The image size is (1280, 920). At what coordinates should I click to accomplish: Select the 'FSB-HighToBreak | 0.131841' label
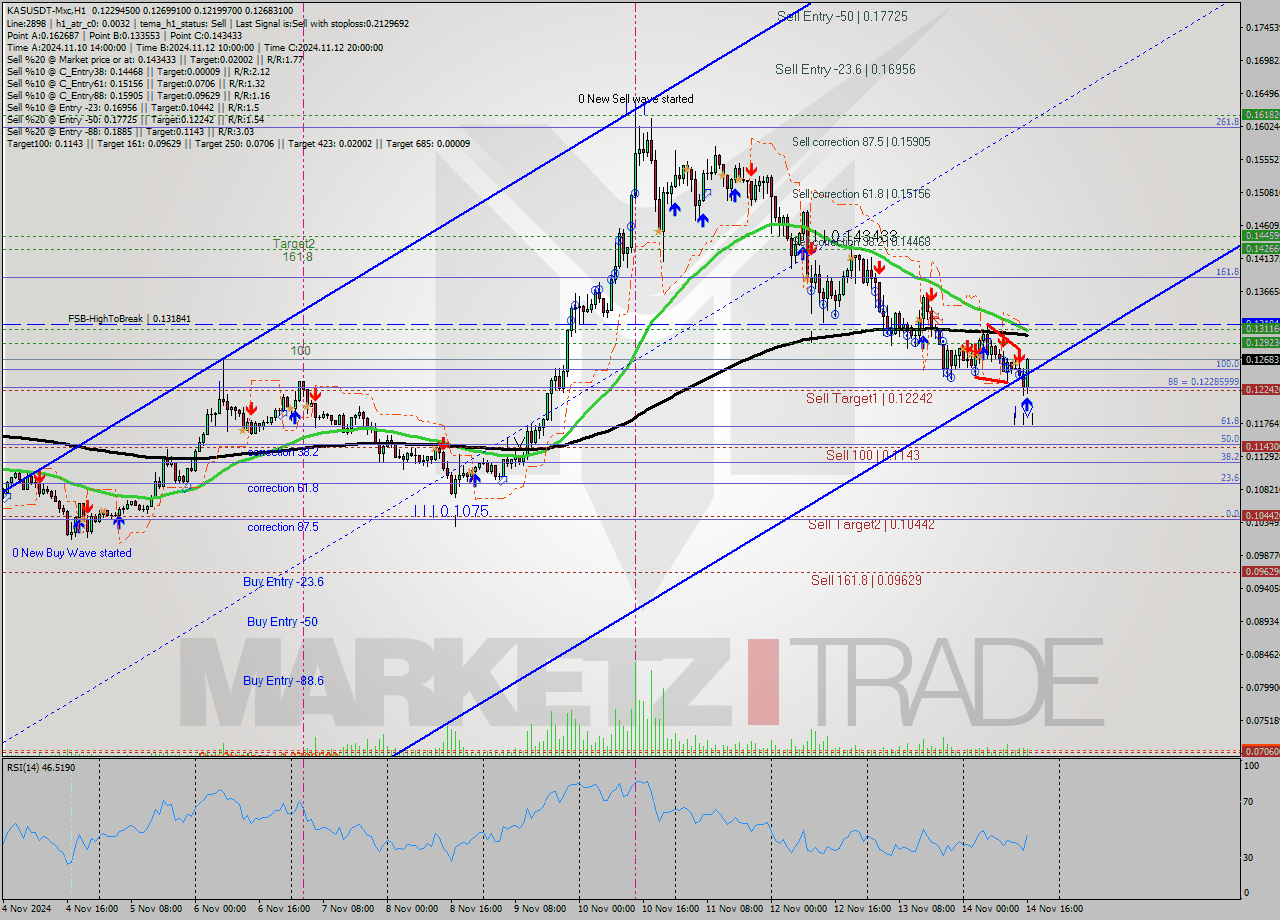[129, 319]
